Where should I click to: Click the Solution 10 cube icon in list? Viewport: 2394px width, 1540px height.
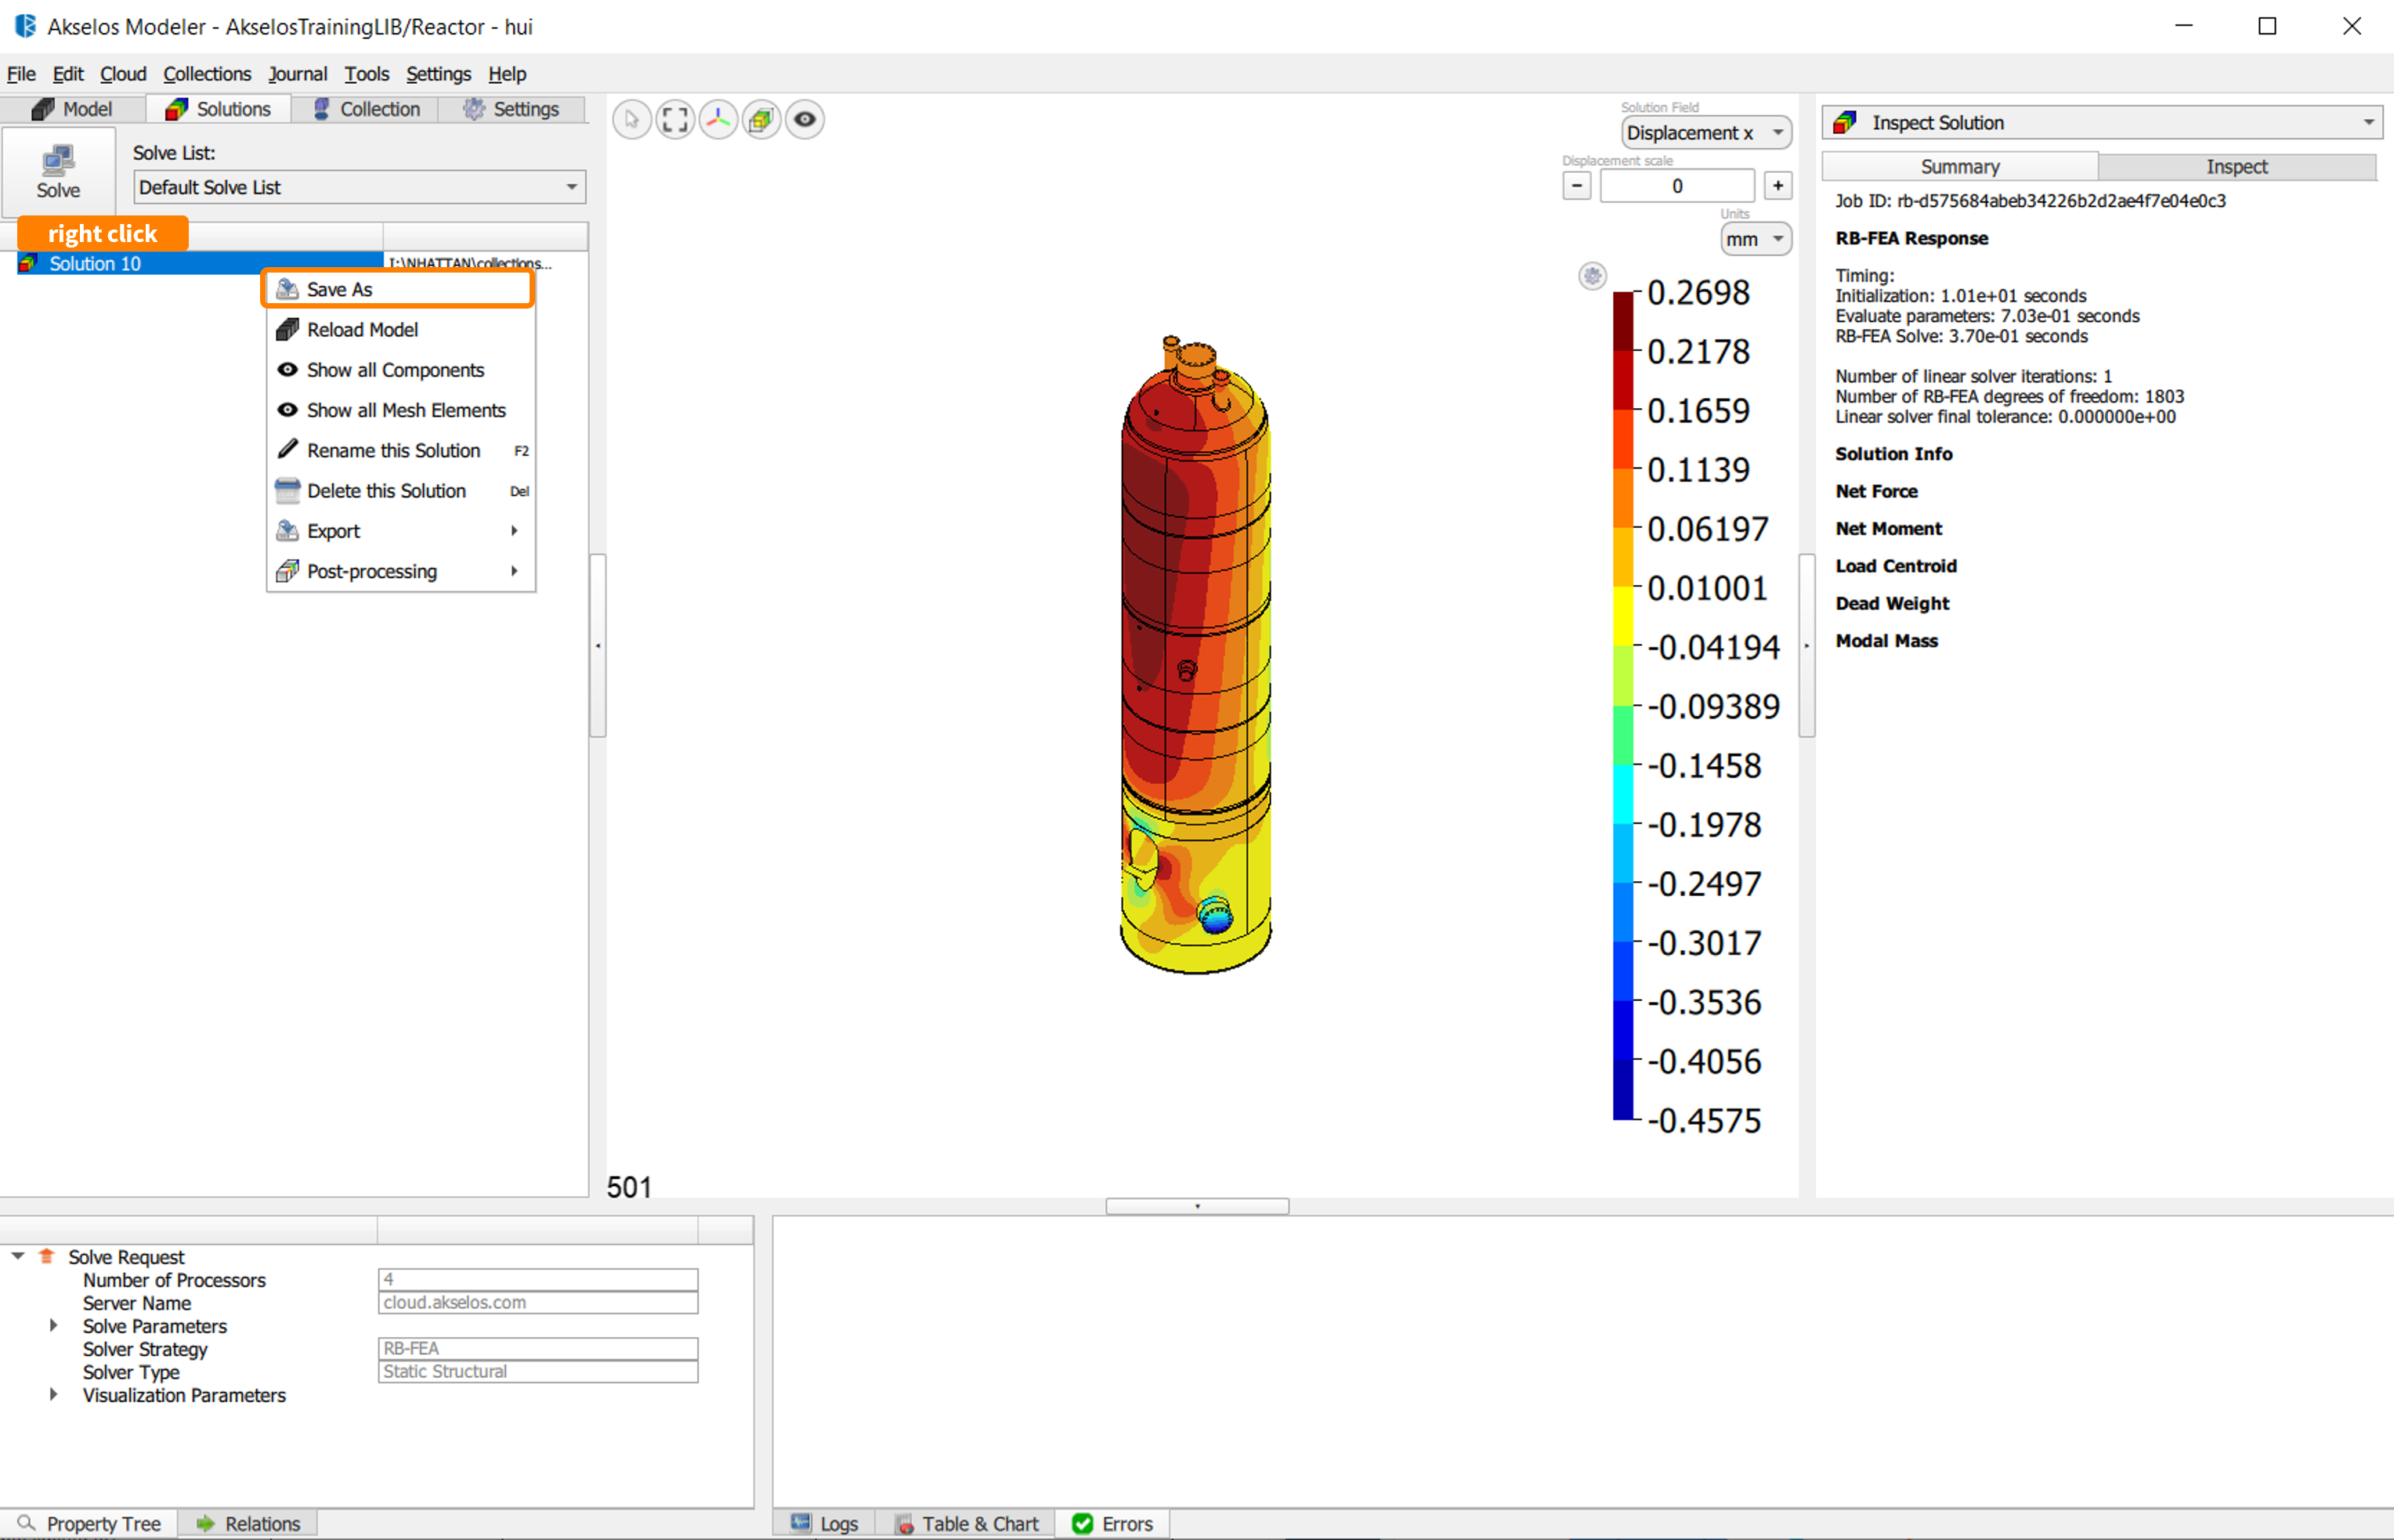(x=28, y=263)
